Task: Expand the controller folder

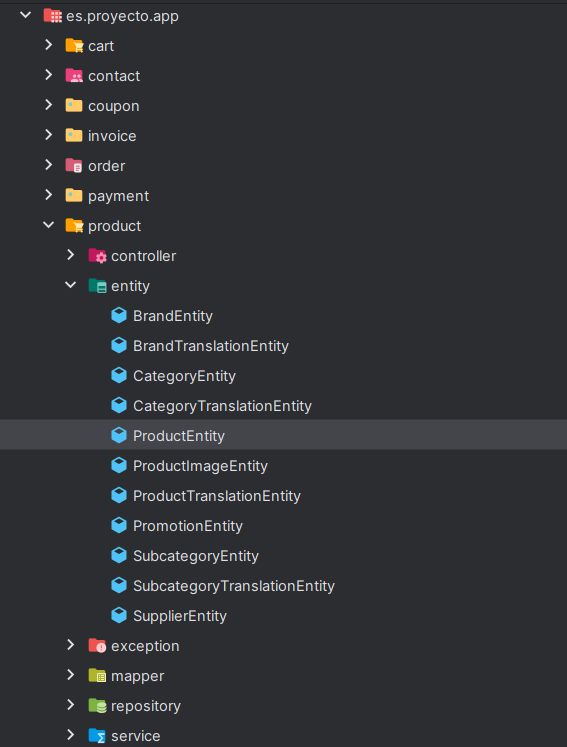Action: coord(71,255)
